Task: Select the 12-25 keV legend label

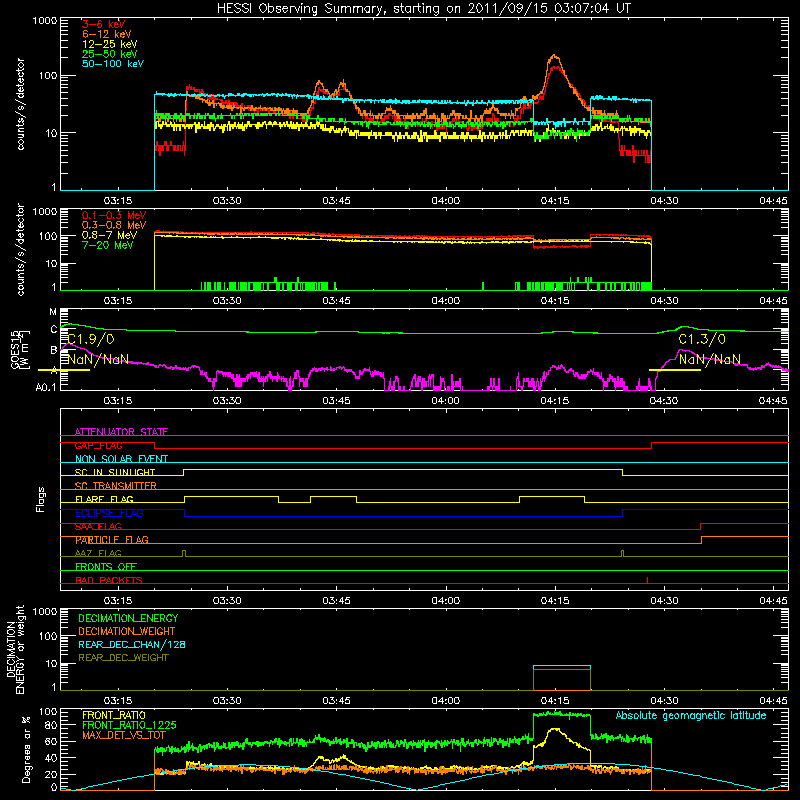Action: (110, 44)
